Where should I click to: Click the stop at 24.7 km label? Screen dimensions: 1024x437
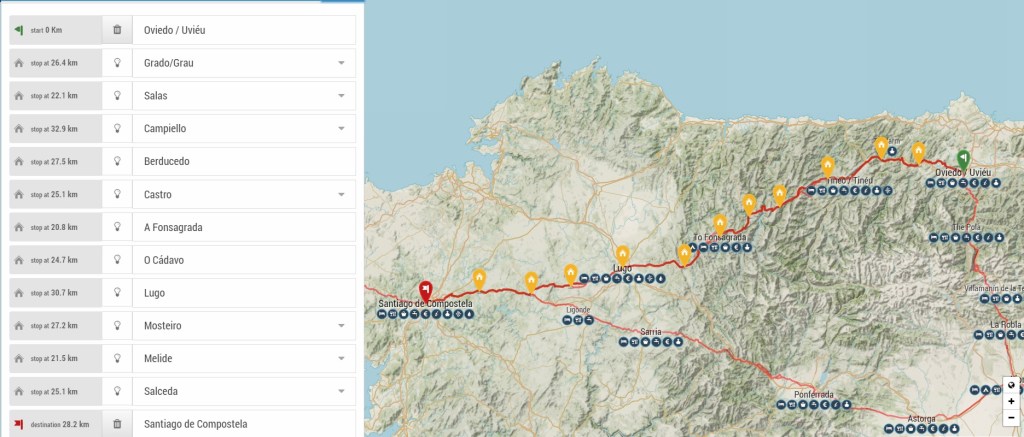[x=56, y=260]
